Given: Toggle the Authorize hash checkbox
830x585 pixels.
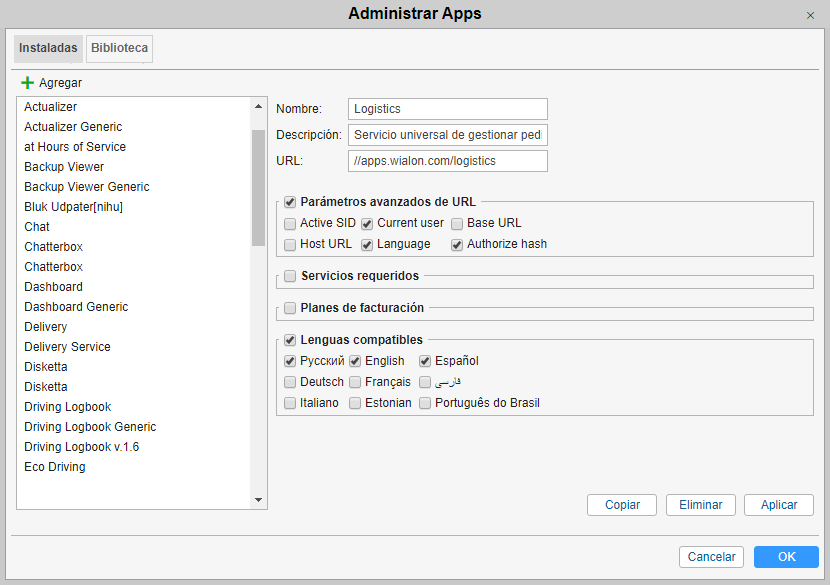Looking at the screenshot, I should click(x=457, y=244).
